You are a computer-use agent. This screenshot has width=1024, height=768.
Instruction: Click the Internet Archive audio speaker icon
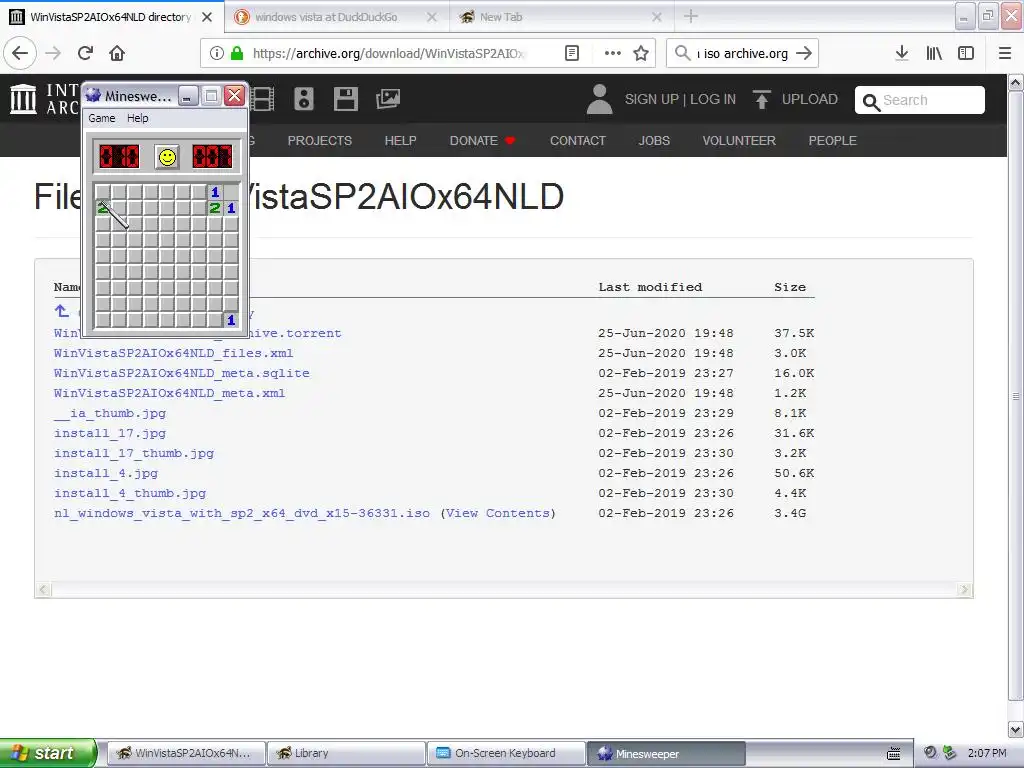pyautogui.click(x=304, y=99)
